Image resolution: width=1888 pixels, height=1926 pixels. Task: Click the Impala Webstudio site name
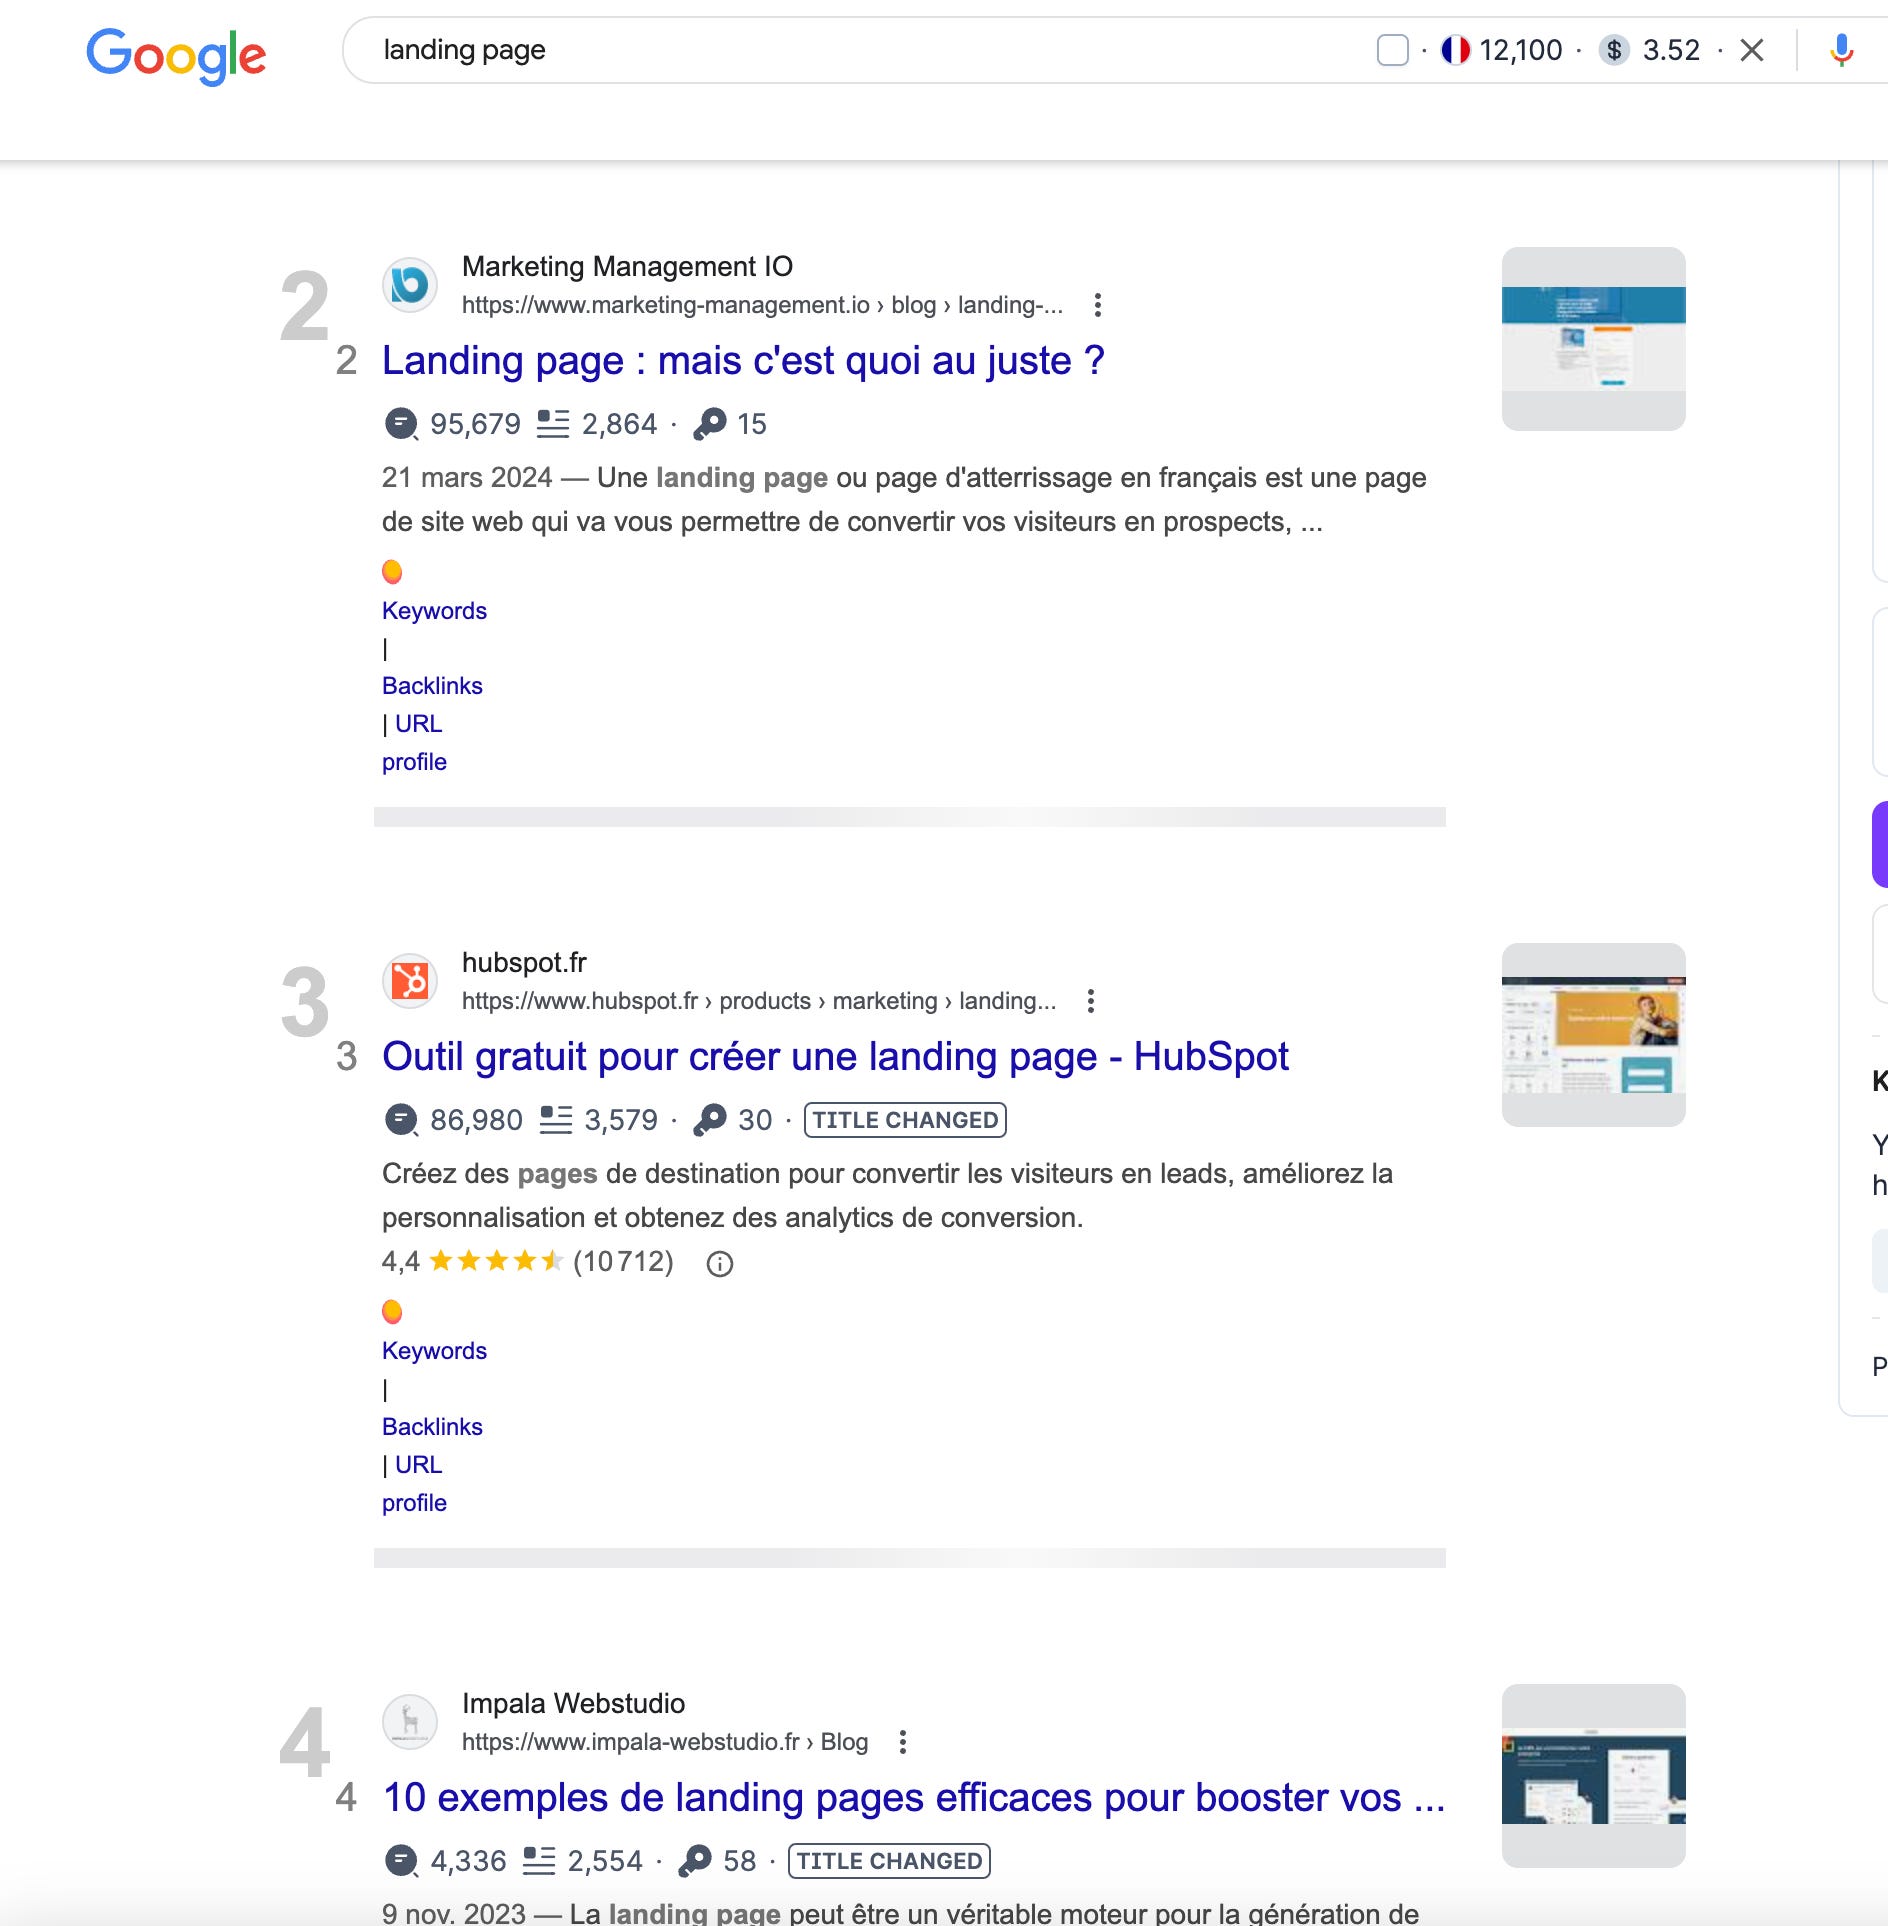[573, 1703]
